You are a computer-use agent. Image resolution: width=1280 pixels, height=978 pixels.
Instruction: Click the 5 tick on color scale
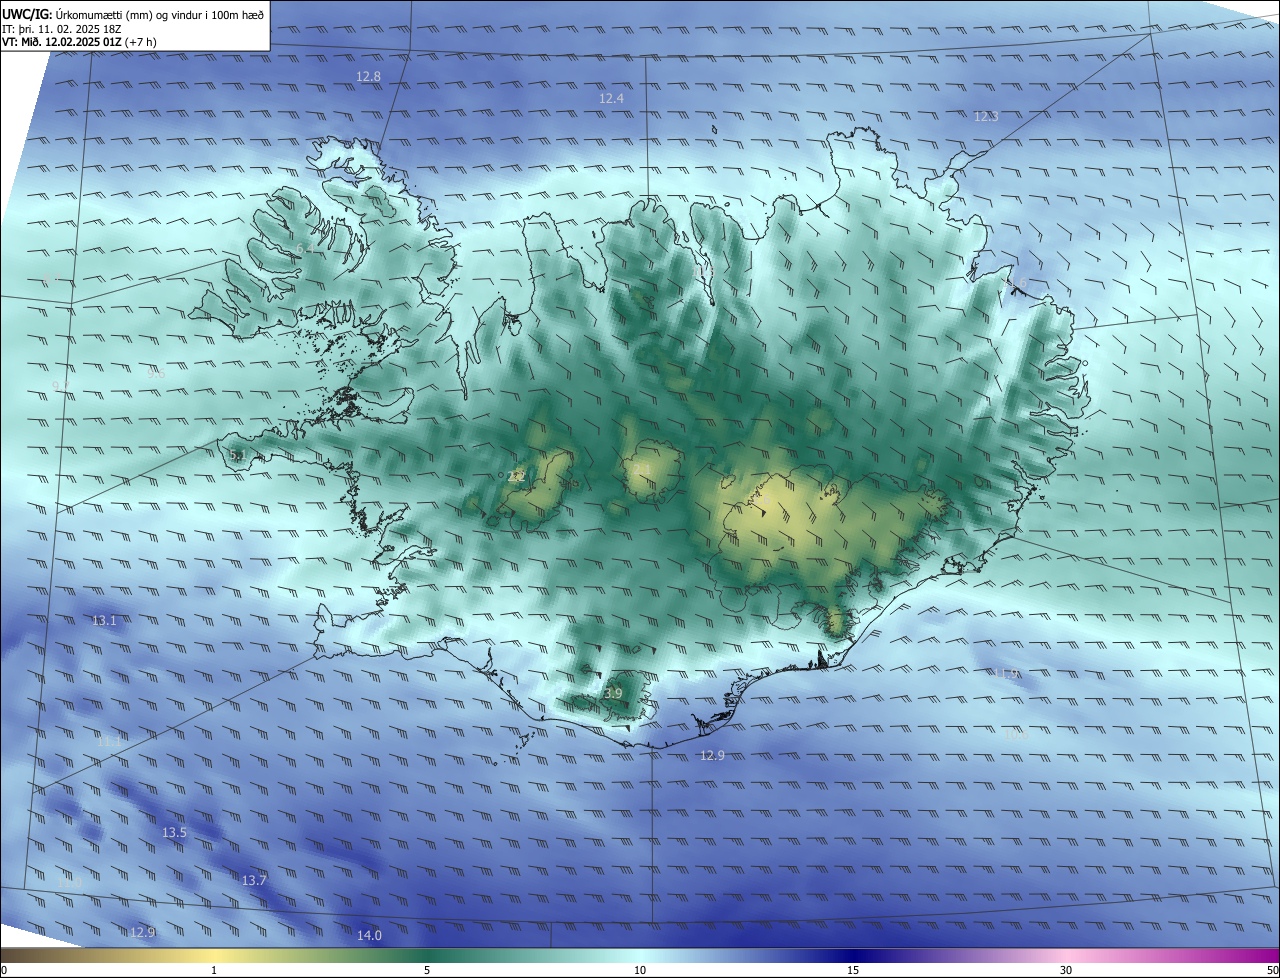click(427, 970)
